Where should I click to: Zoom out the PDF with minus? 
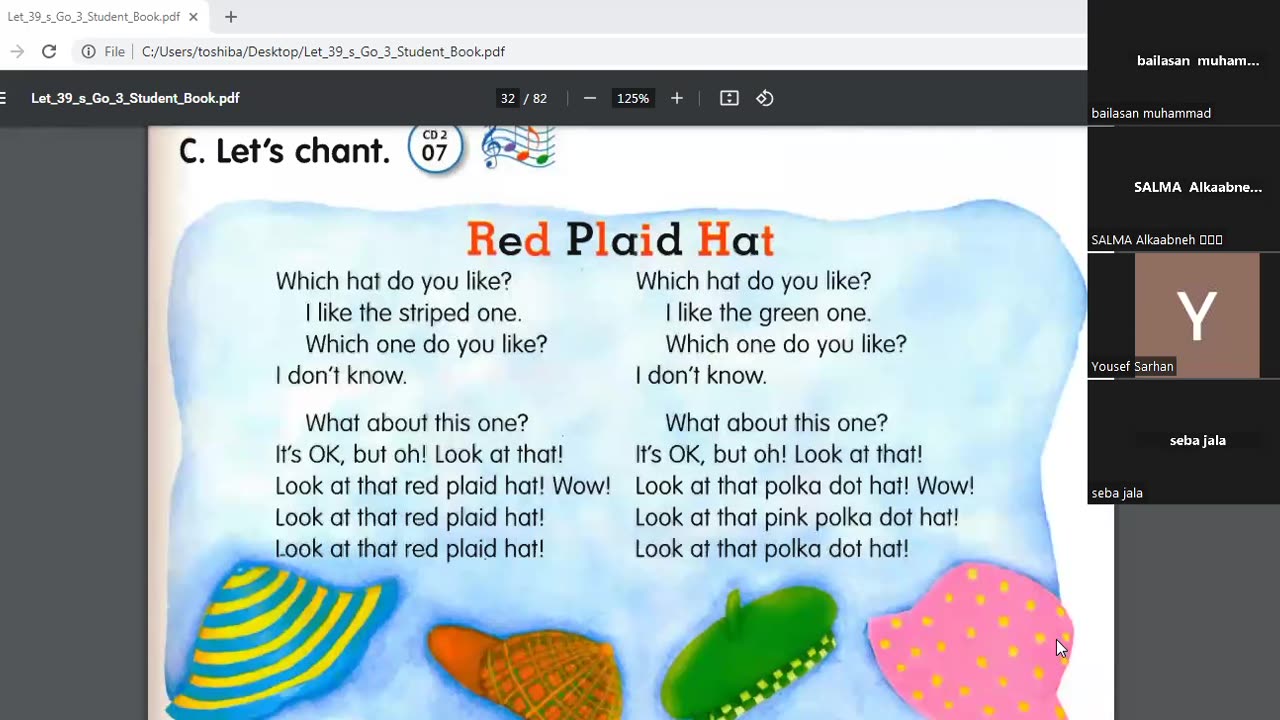590,98
